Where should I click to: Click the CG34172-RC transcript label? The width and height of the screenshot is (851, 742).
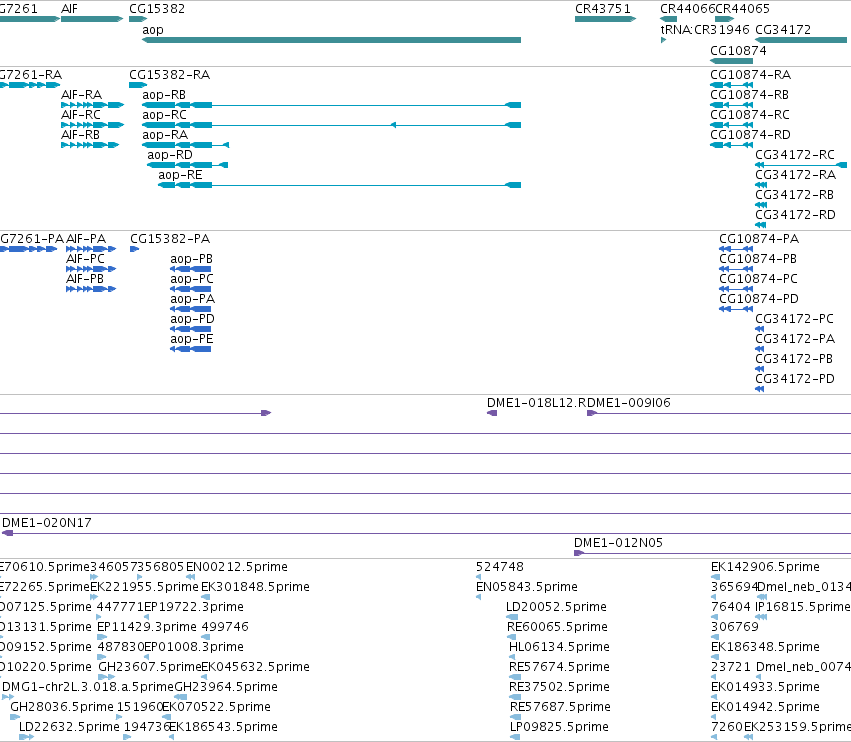(795, 155)
